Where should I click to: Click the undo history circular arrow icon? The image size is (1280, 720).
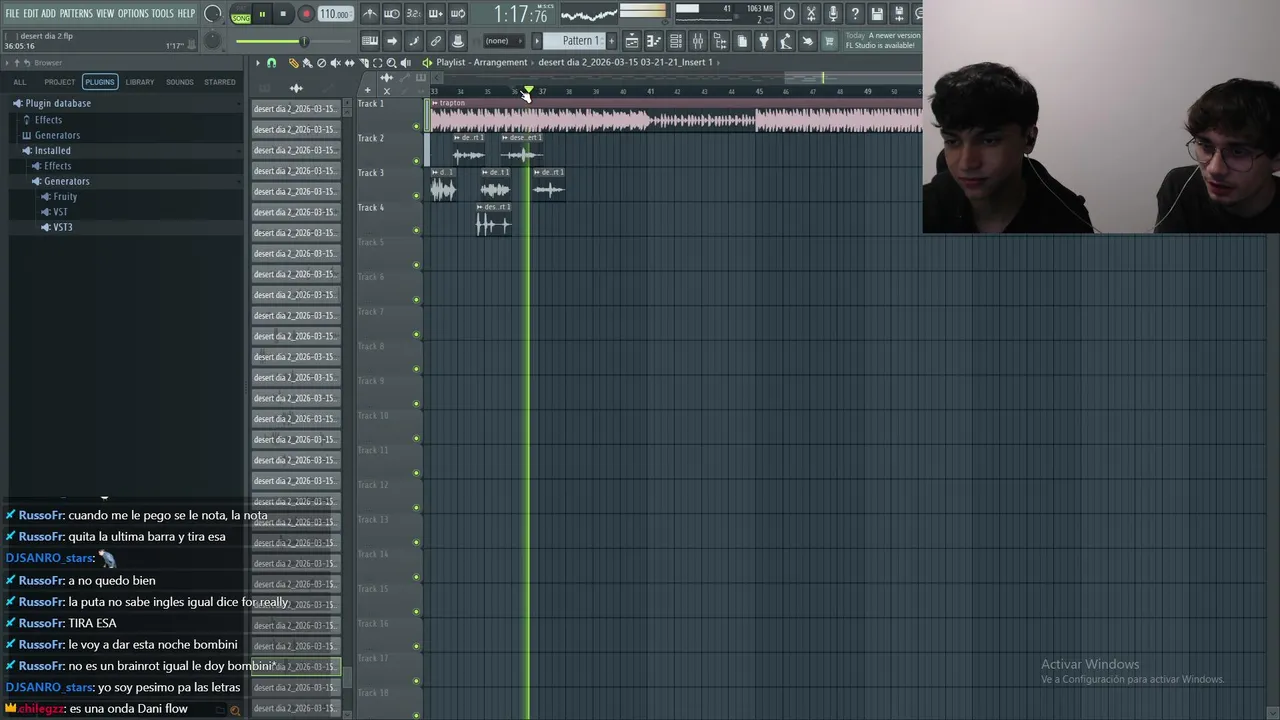pos(789,14)
